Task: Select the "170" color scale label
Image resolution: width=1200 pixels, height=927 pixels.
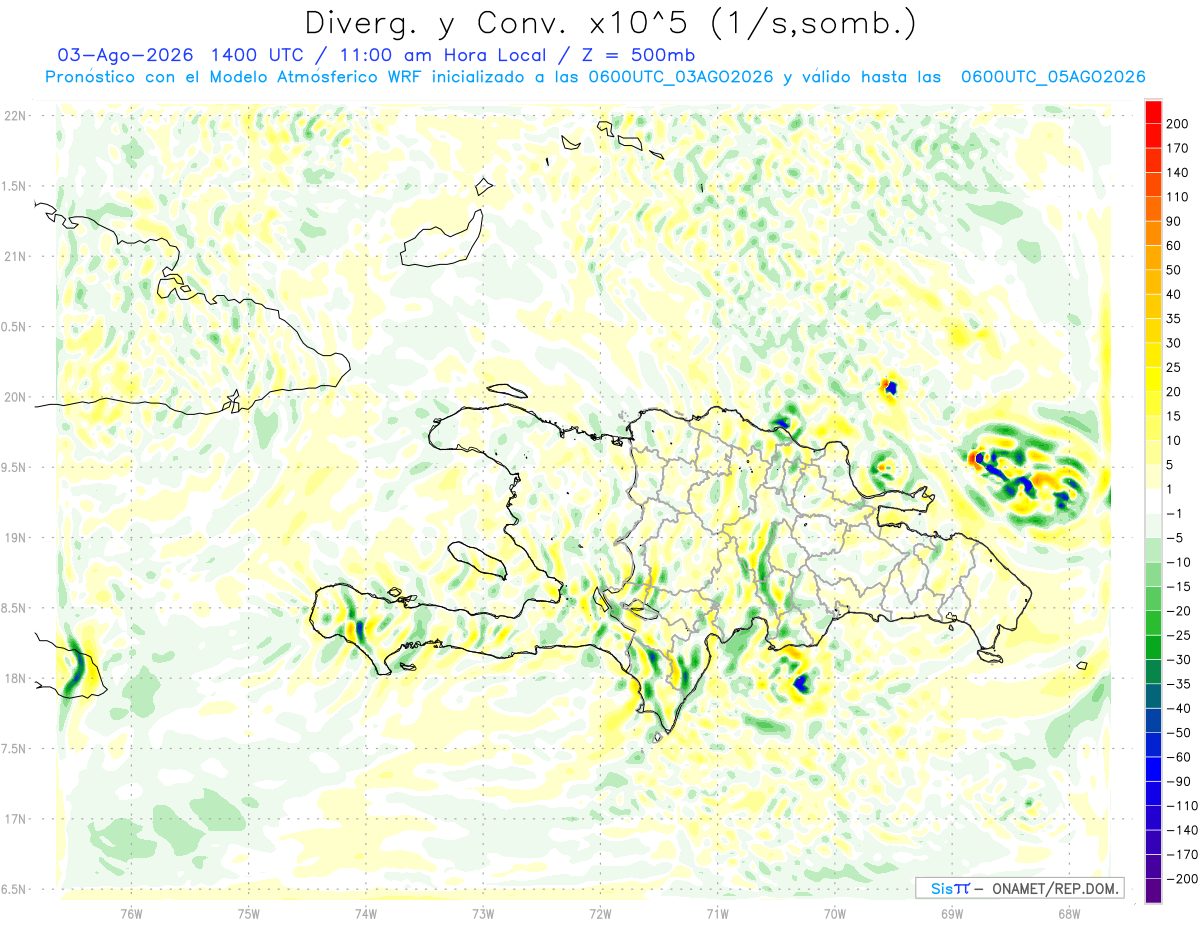Action: click(x=1177, y=148)
